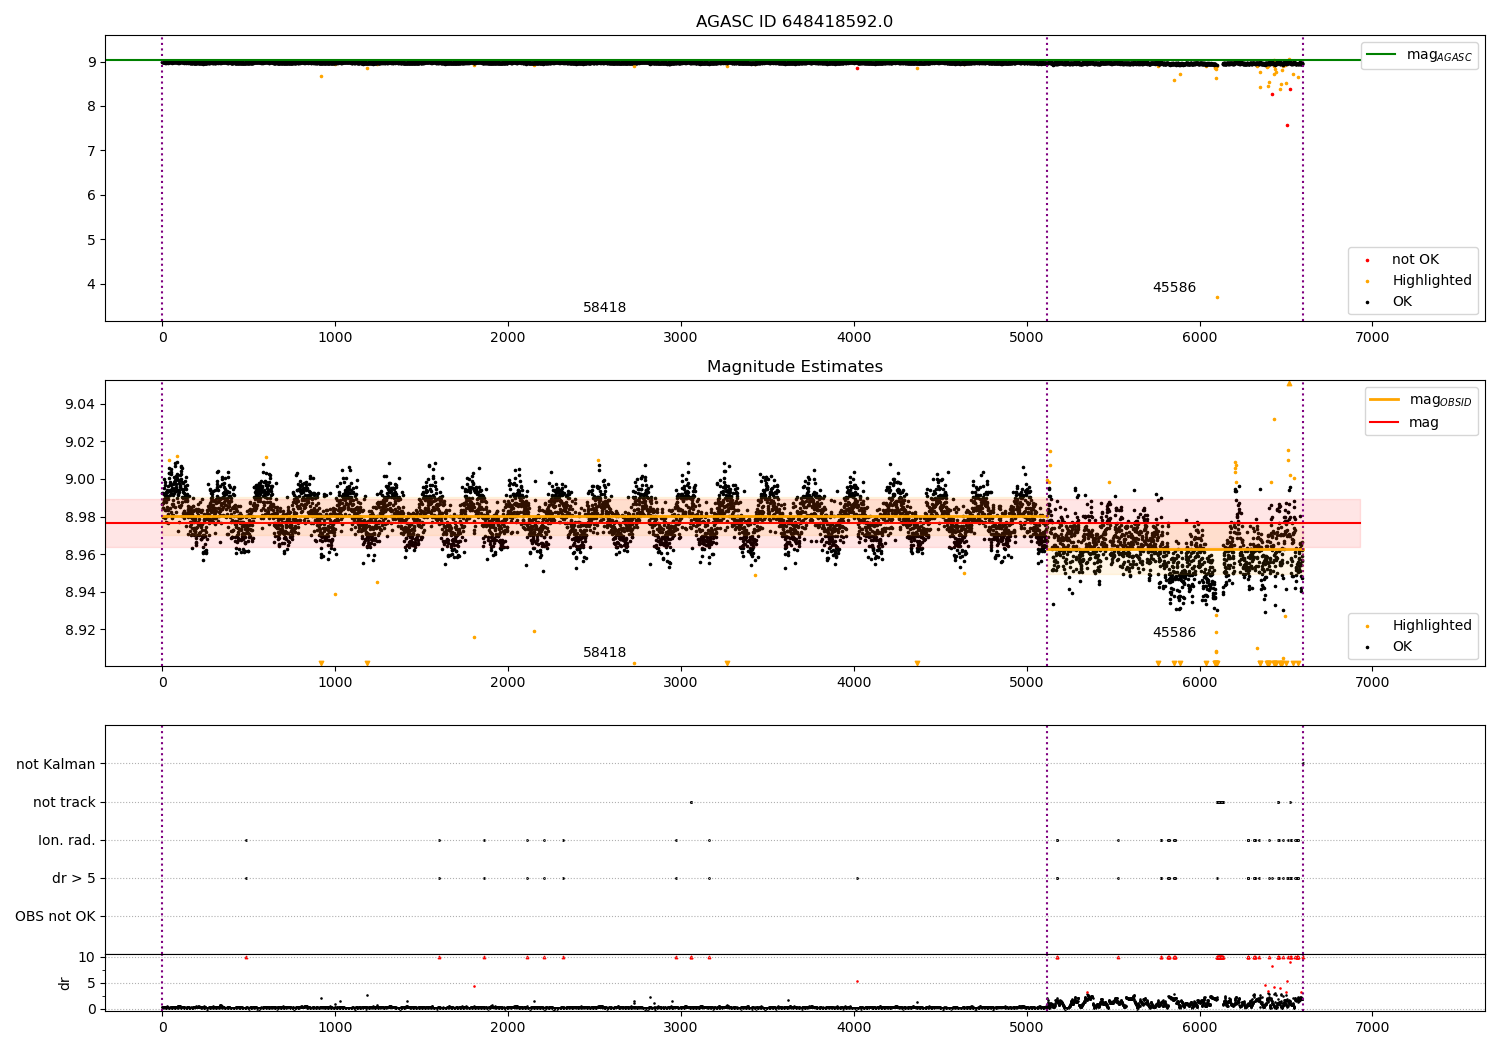Click y-axis tick "6" in top plot

[92, 196]
